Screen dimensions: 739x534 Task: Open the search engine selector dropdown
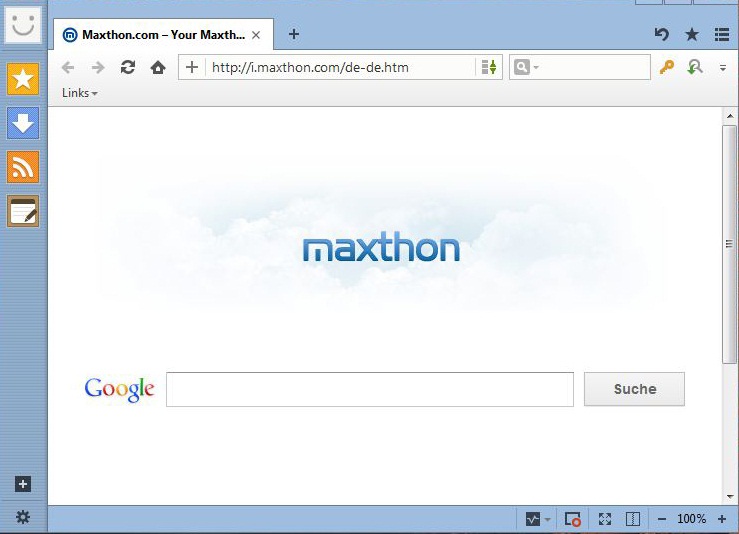click(526, 67)
